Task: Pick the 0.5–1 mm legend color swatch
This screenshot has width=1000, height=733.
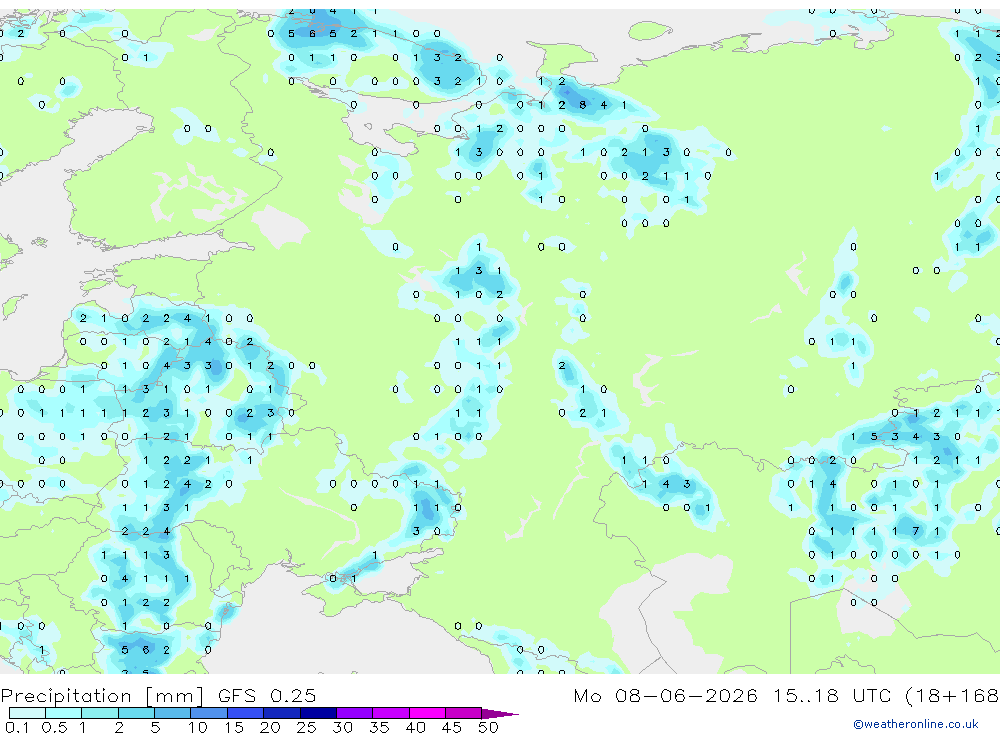Action: (63, 713)
